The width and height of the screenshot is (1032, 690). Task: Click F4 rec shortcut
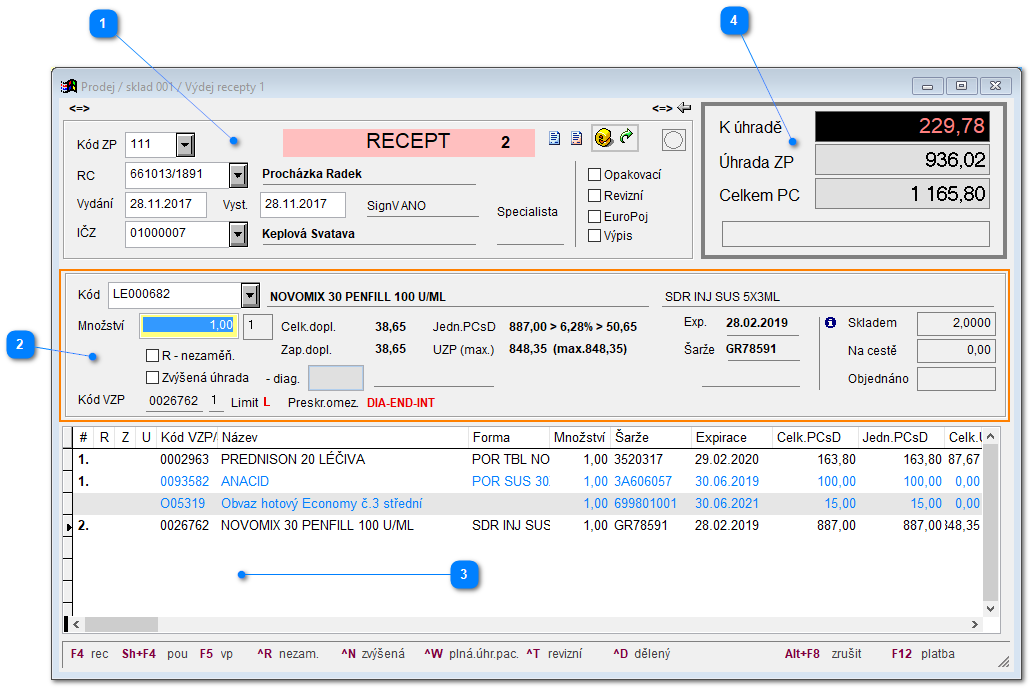90,654
